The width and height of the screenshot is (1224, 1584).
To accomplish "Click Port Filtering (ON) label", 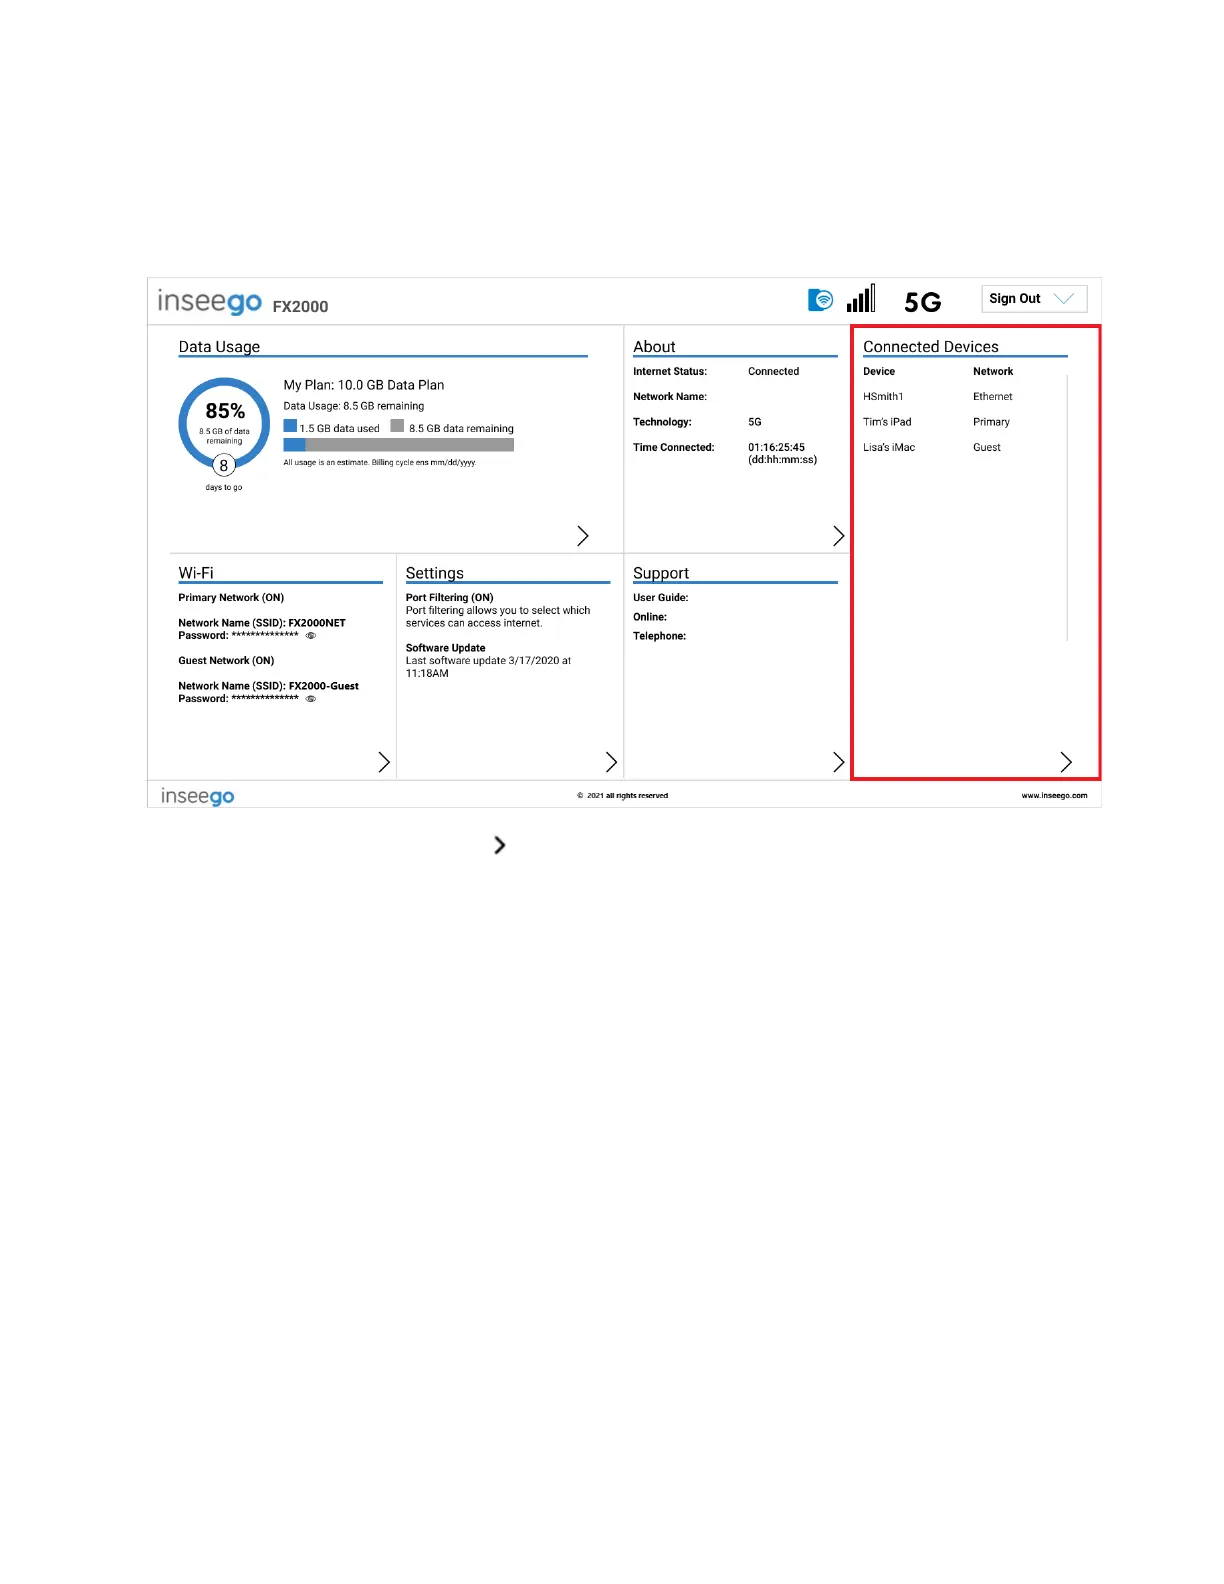I will click(449, 598).
